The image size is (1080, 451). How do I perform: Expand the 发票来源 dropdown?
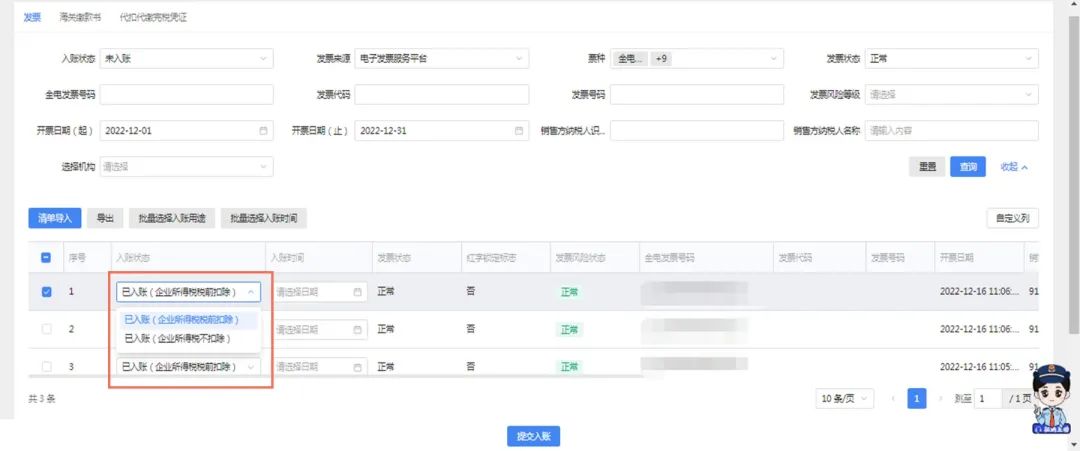pos(442,59)
